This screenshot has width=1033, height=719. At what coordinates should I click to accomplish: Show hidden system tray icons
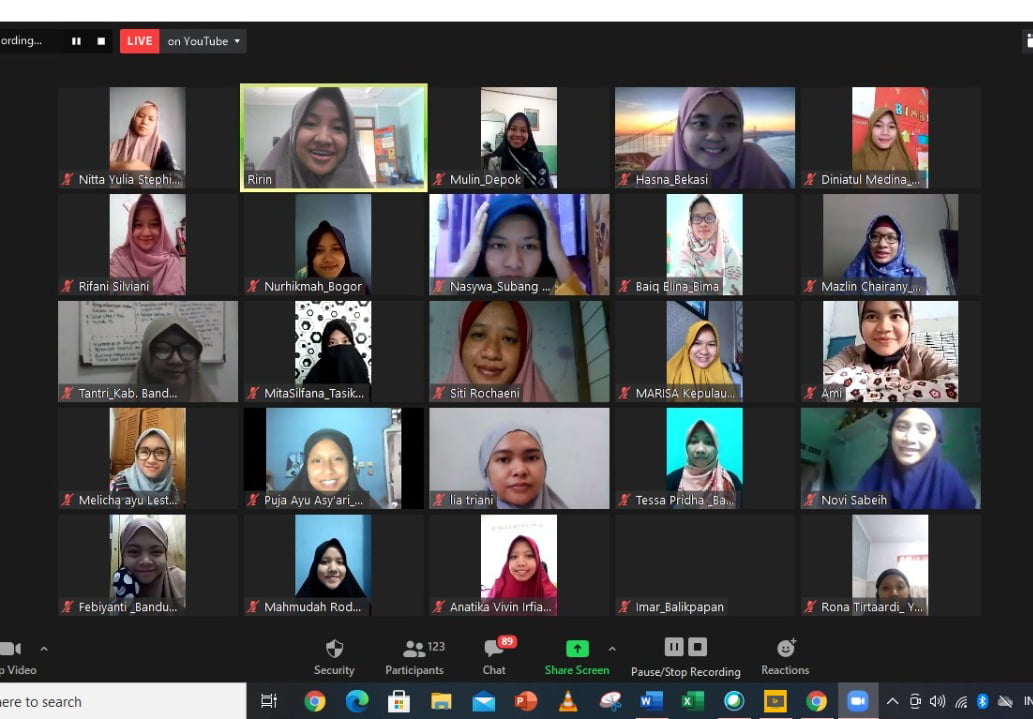[x=892, y=702]
